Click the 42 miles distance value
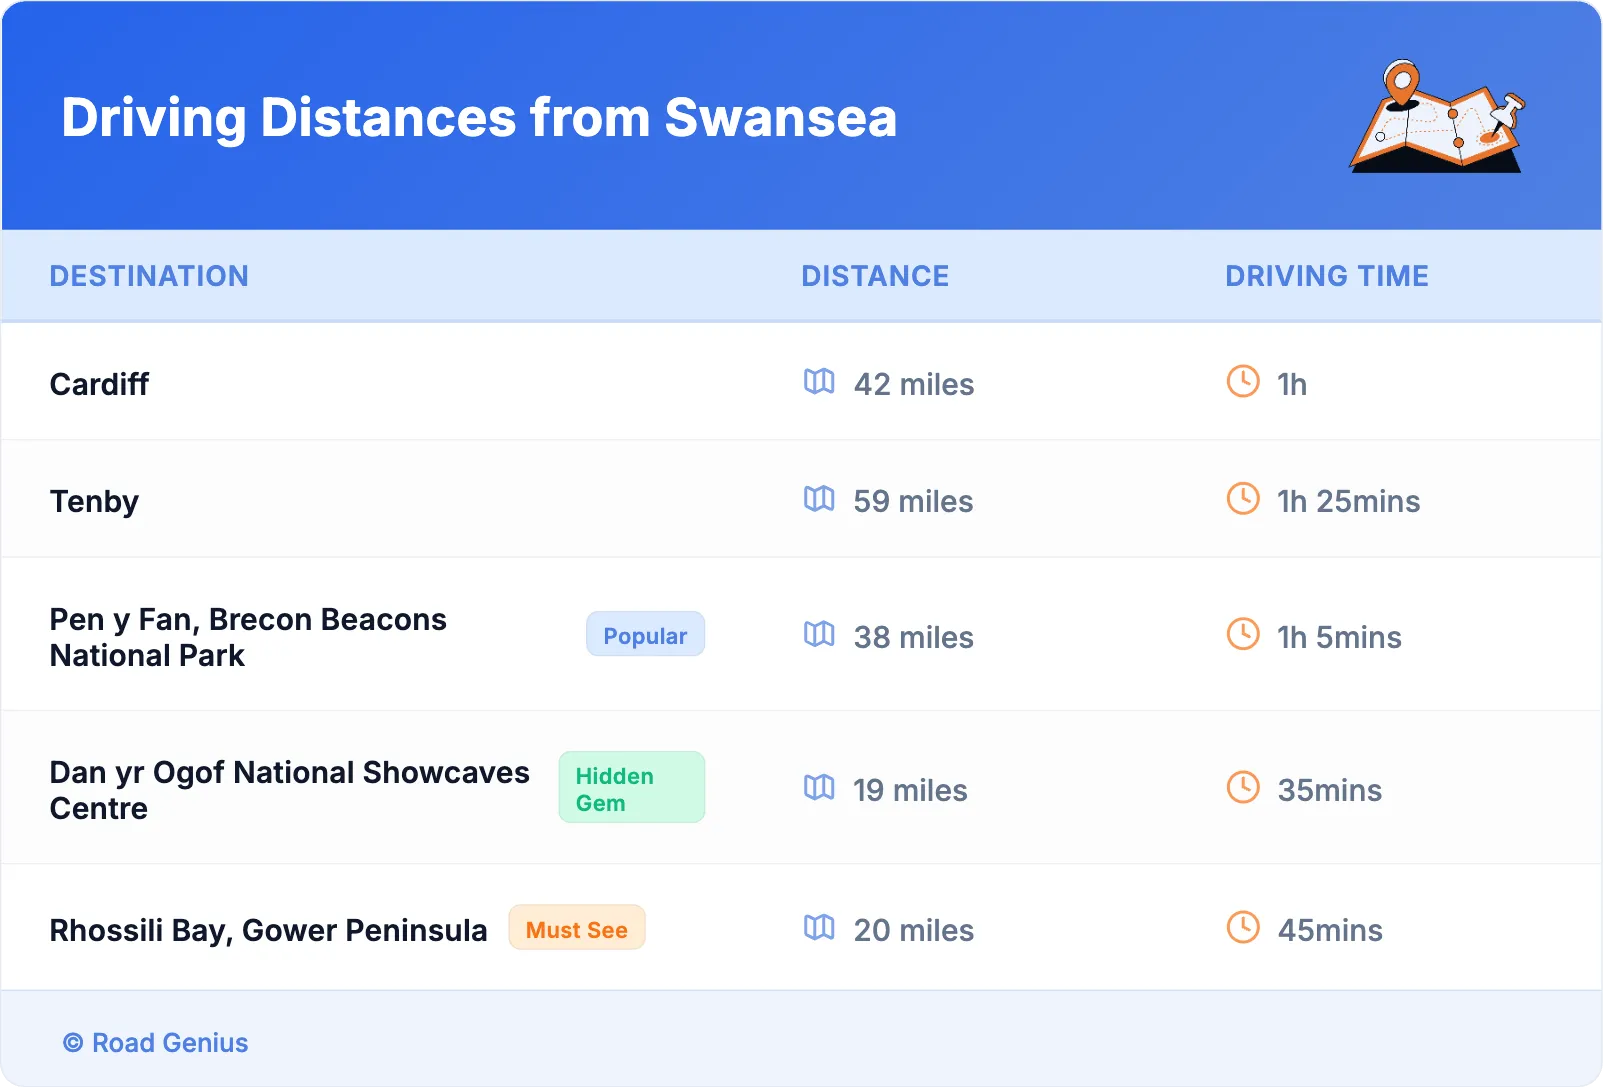 [x=914, y=384]
